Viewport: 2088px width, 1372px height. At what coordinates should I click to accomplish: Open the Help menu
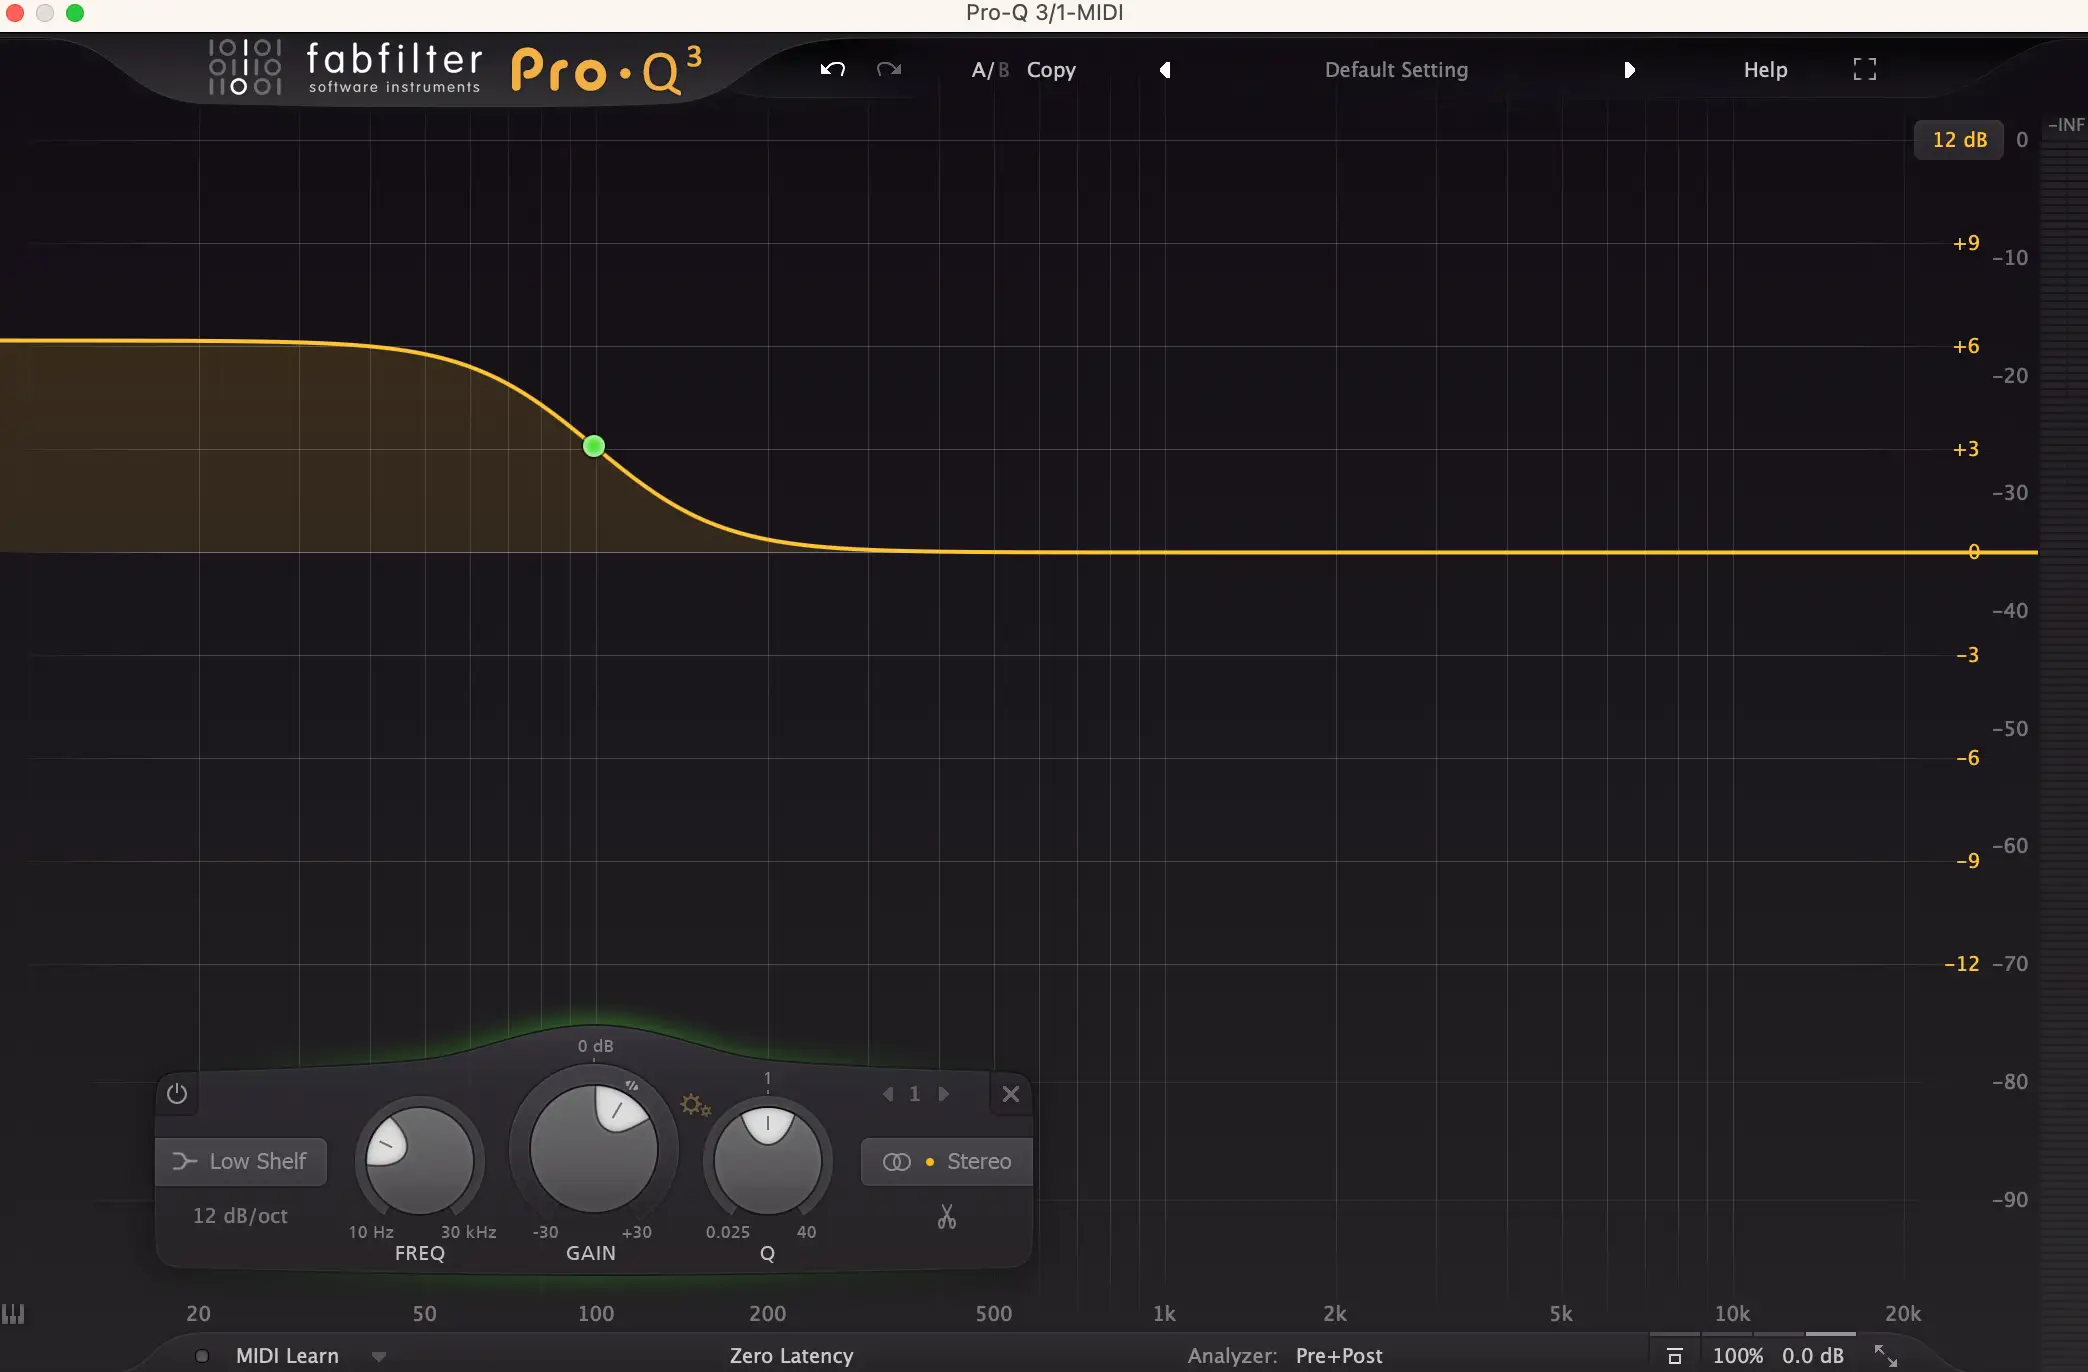coord(1765,70)
